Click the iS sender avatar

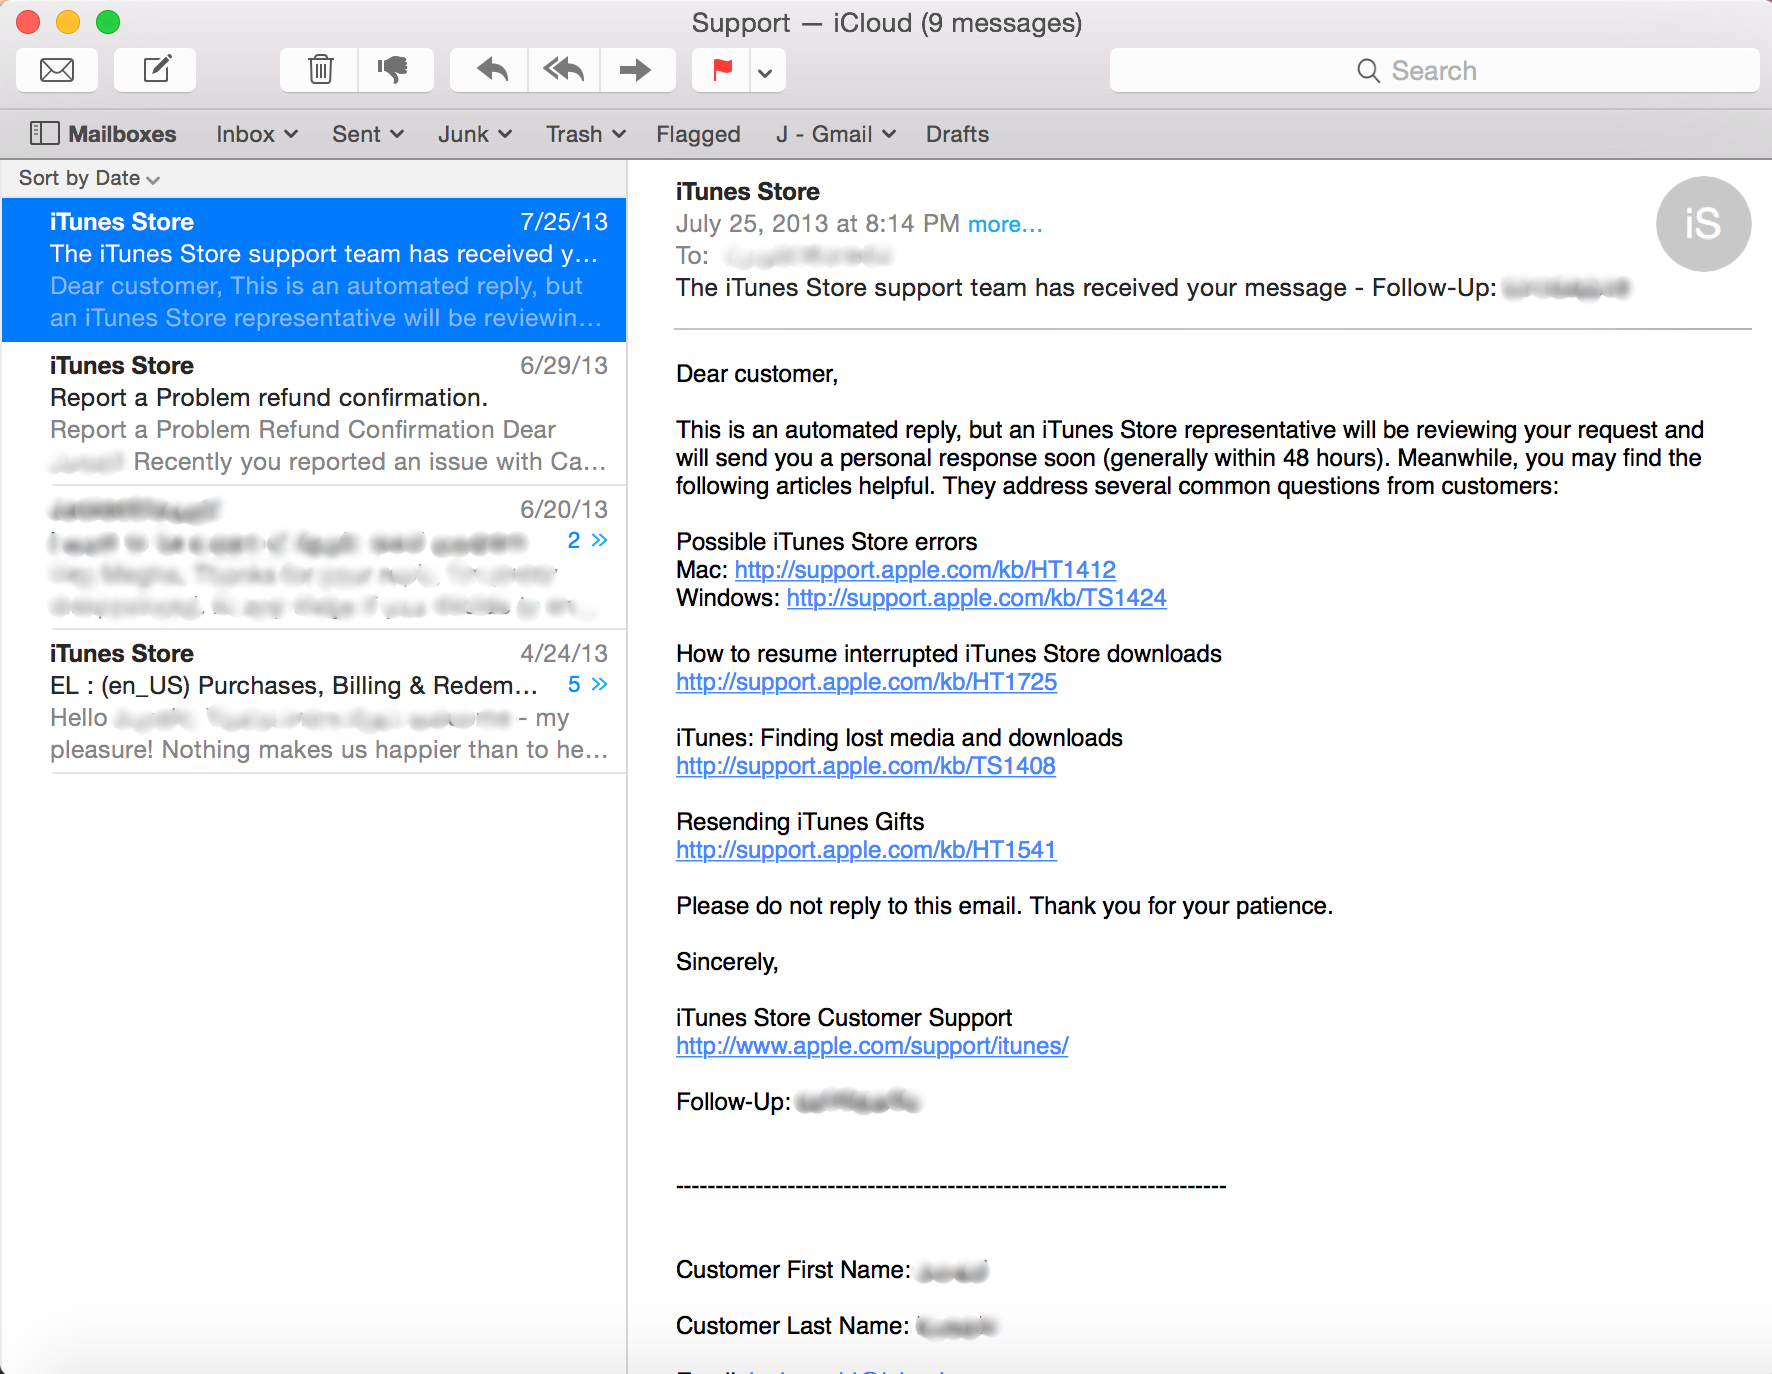[x=1703, y=224]
